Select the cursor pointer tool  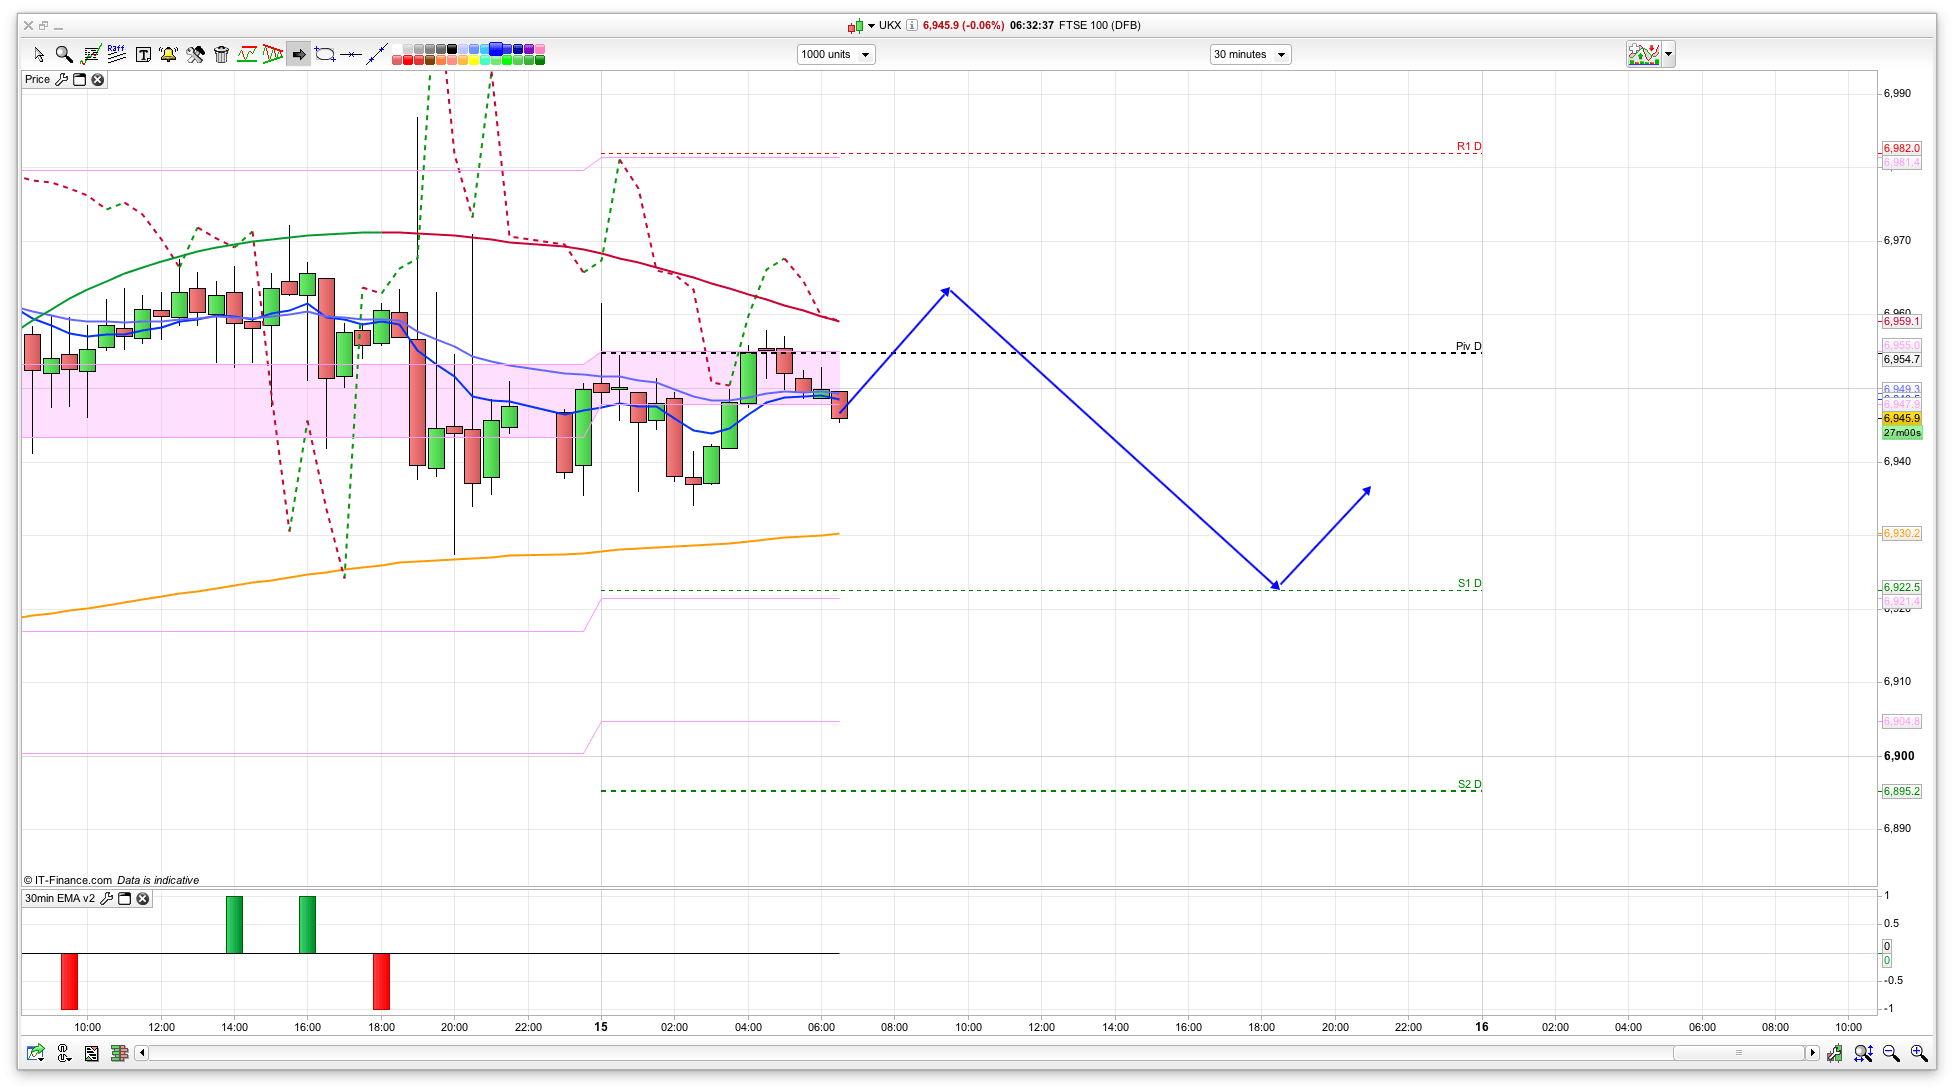tap(39, 55)
